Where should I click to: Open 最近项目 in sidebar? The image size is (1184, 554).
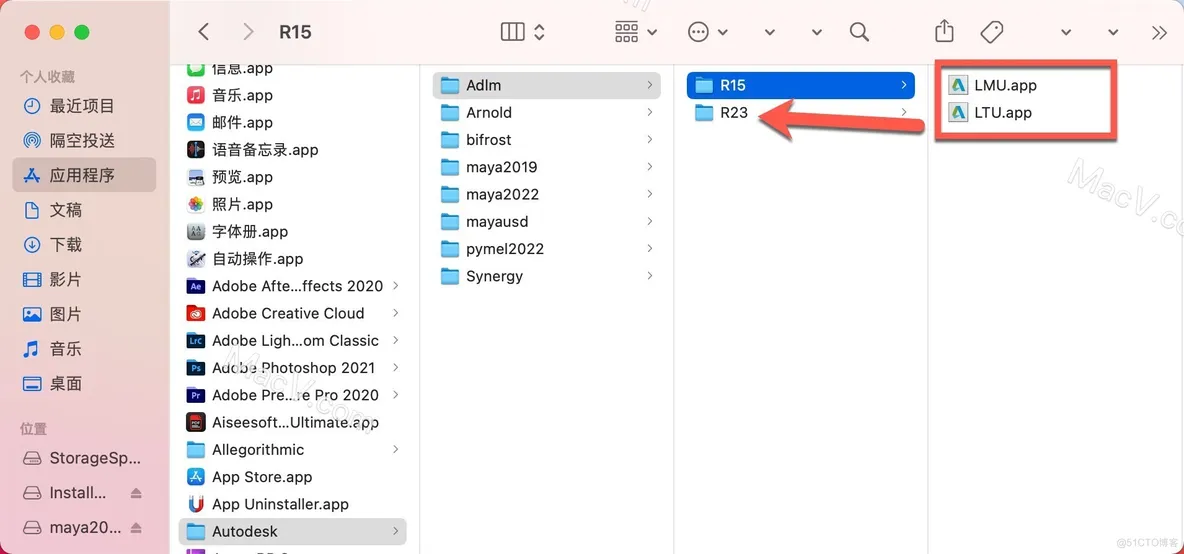pos(84,106)
